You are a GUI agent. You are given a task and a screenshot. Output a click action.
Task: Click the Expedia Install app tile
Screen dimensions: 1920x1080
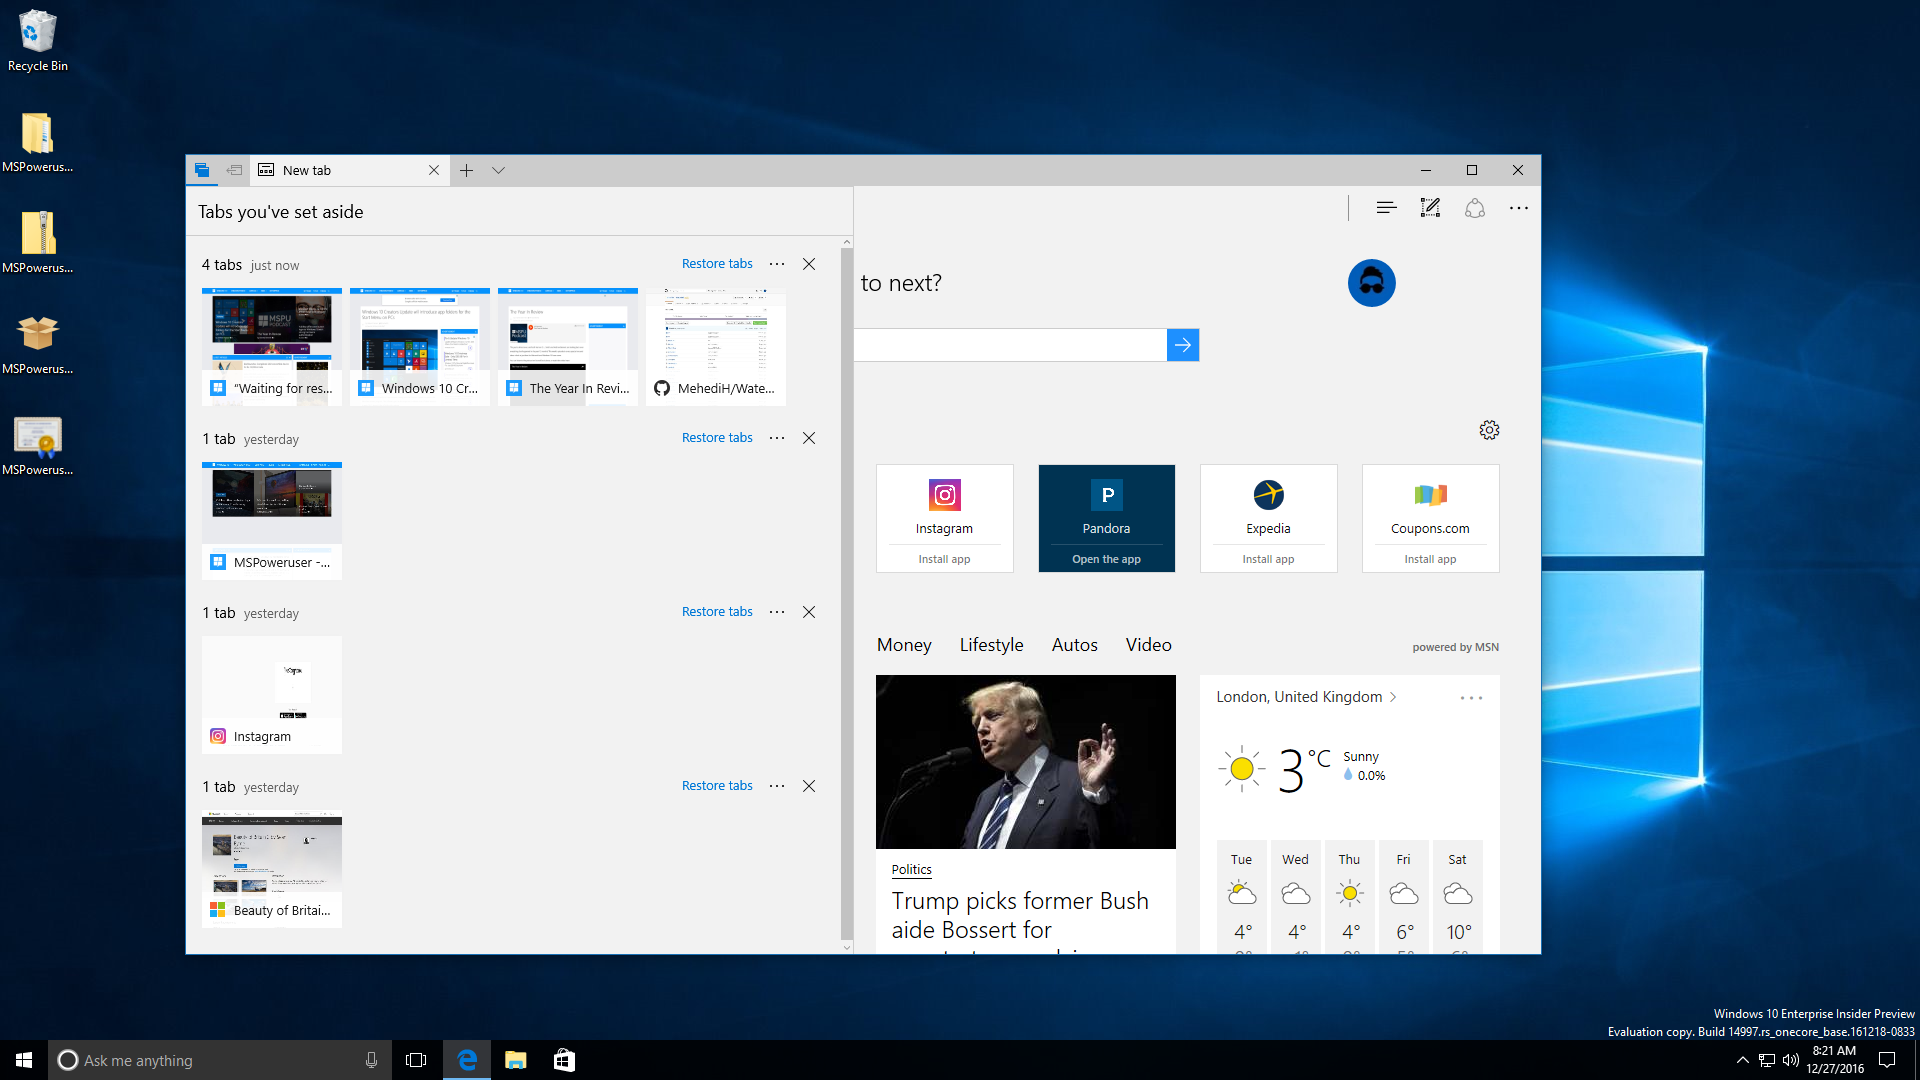click(x=1268, y=518)
